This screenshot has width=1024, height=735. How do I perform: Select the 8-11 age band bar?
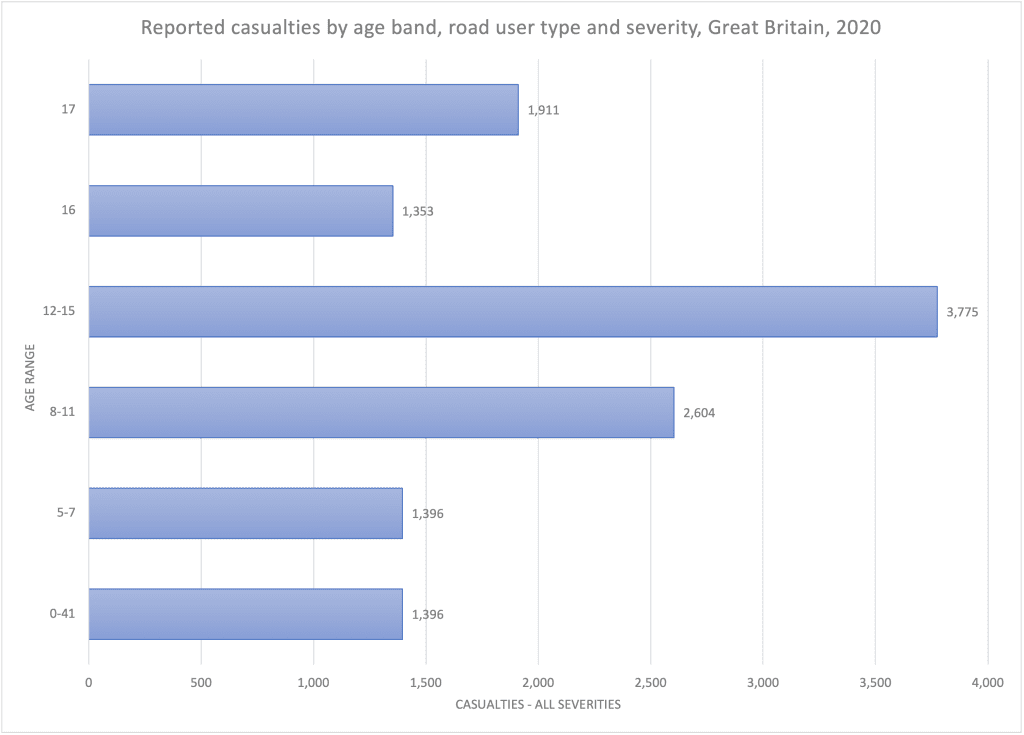(381, 412)
